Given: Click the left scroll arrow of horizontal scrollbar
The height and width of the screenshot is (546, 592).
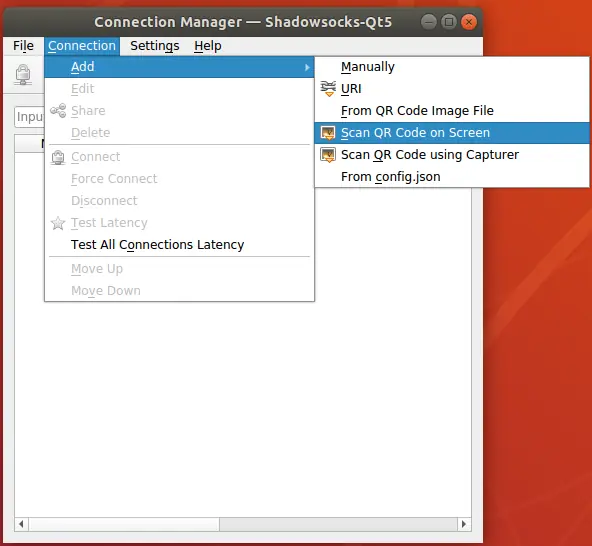Looking at the screenshot, I should (21, 524).
